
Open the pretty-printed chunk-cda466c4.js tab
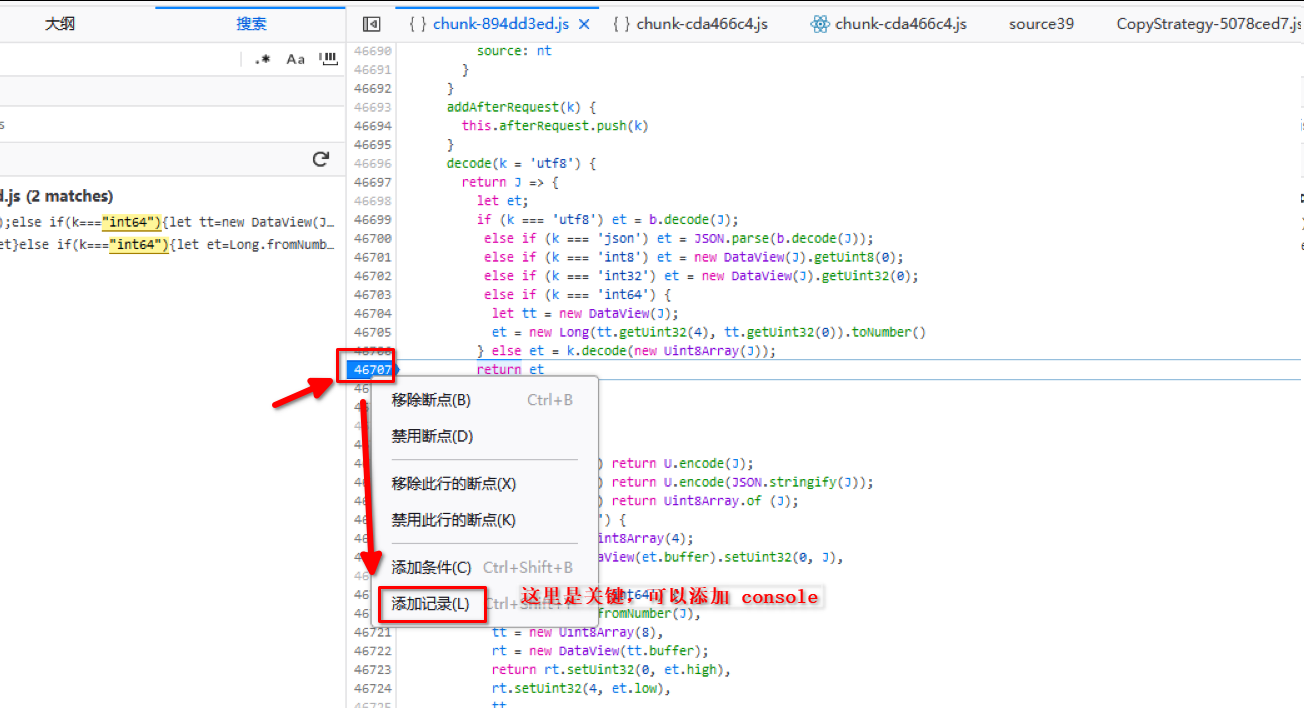click(690, 24)
